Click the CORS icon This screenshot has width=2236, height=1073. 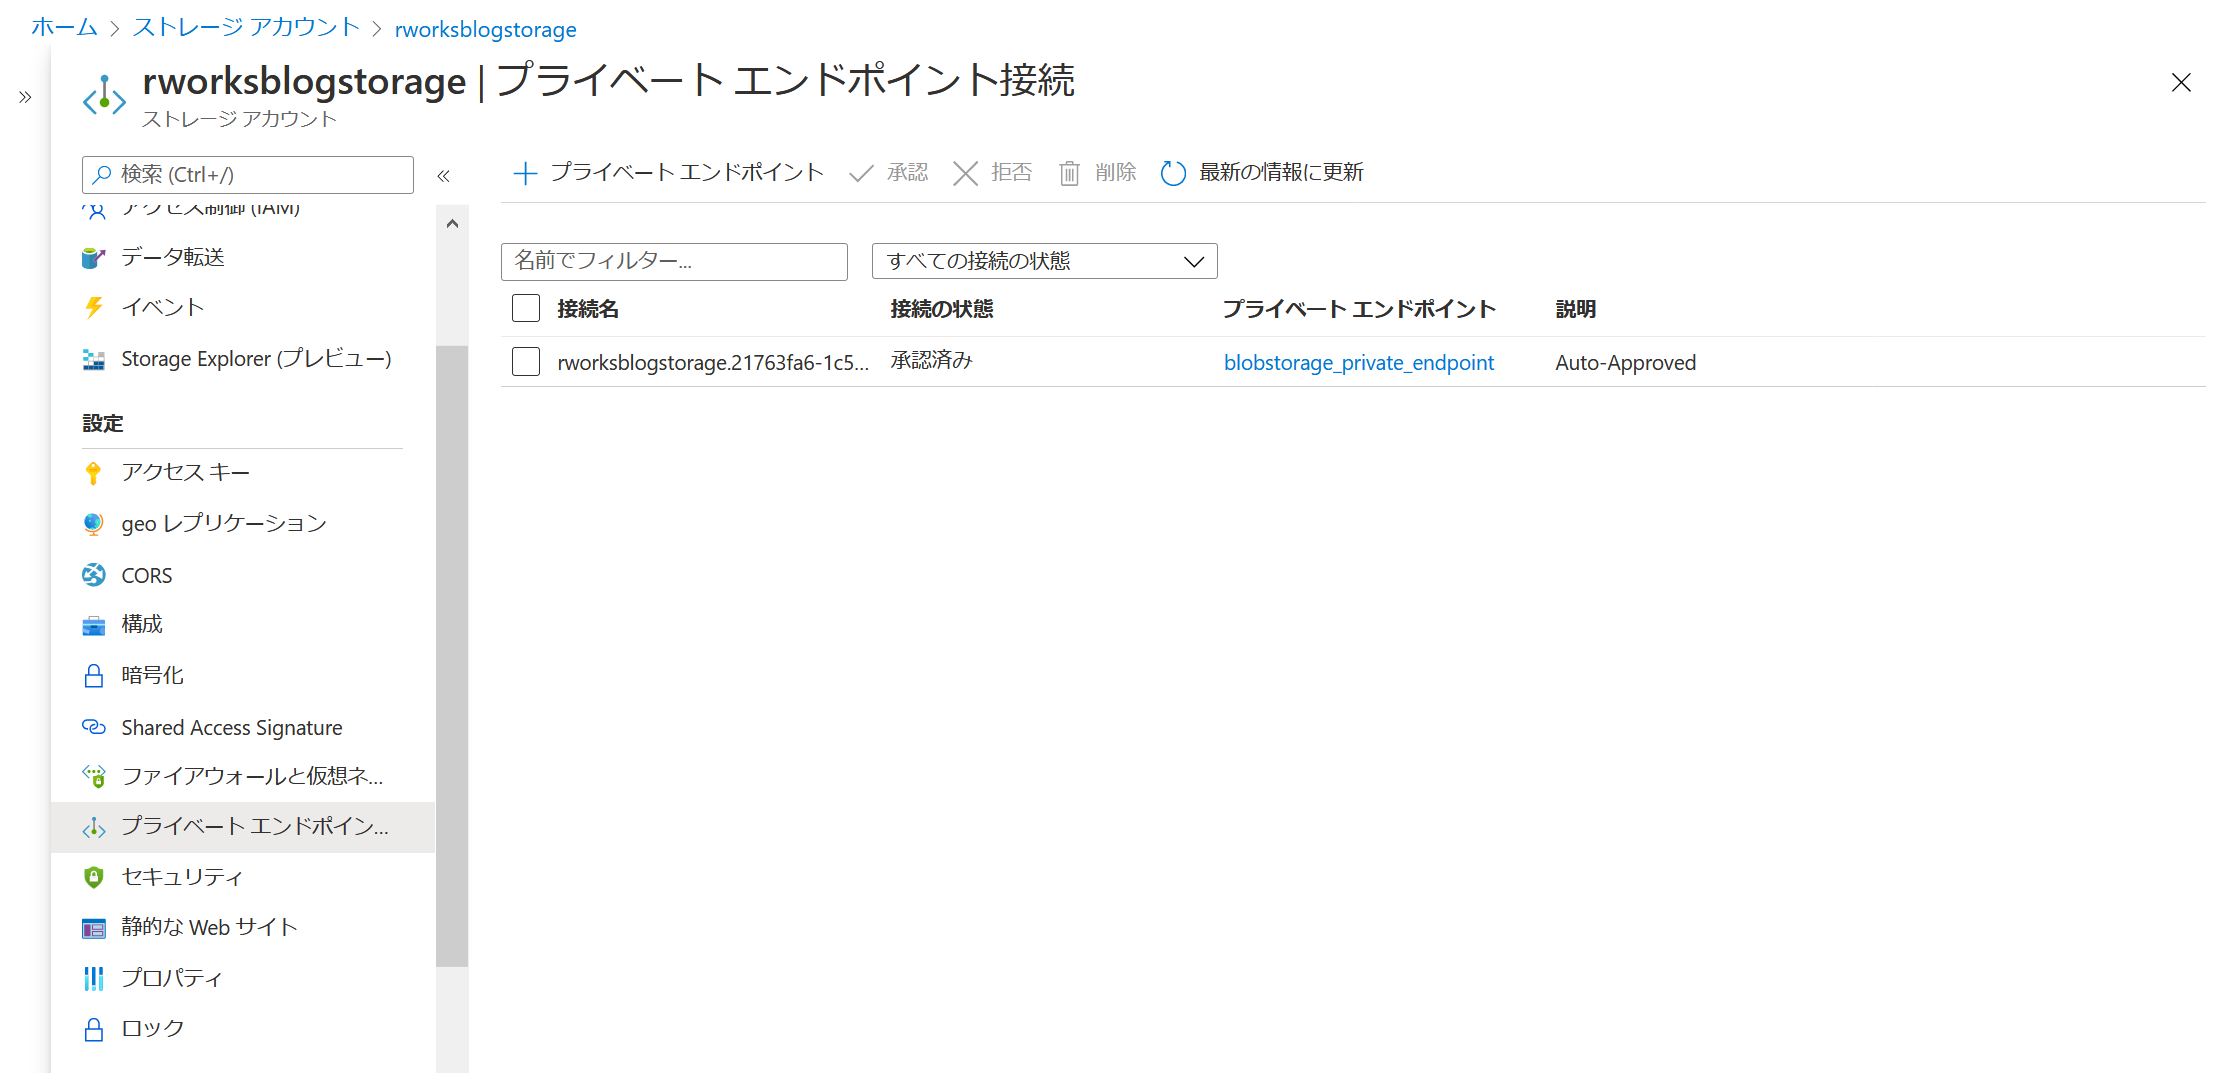click(x=93, y=575)
